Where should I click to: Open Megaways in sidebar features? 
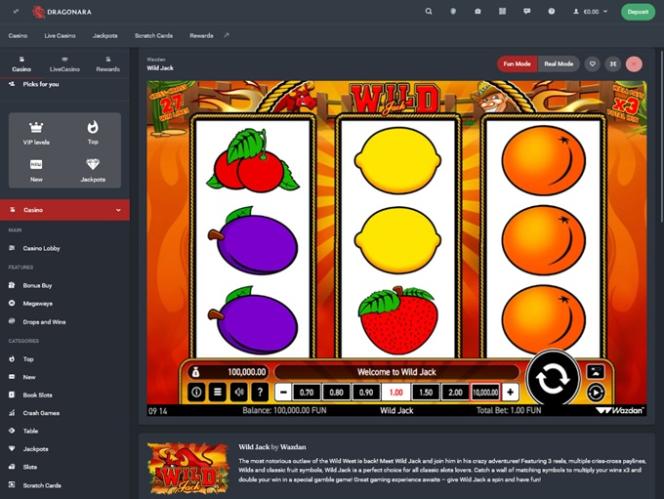point(38,303)
